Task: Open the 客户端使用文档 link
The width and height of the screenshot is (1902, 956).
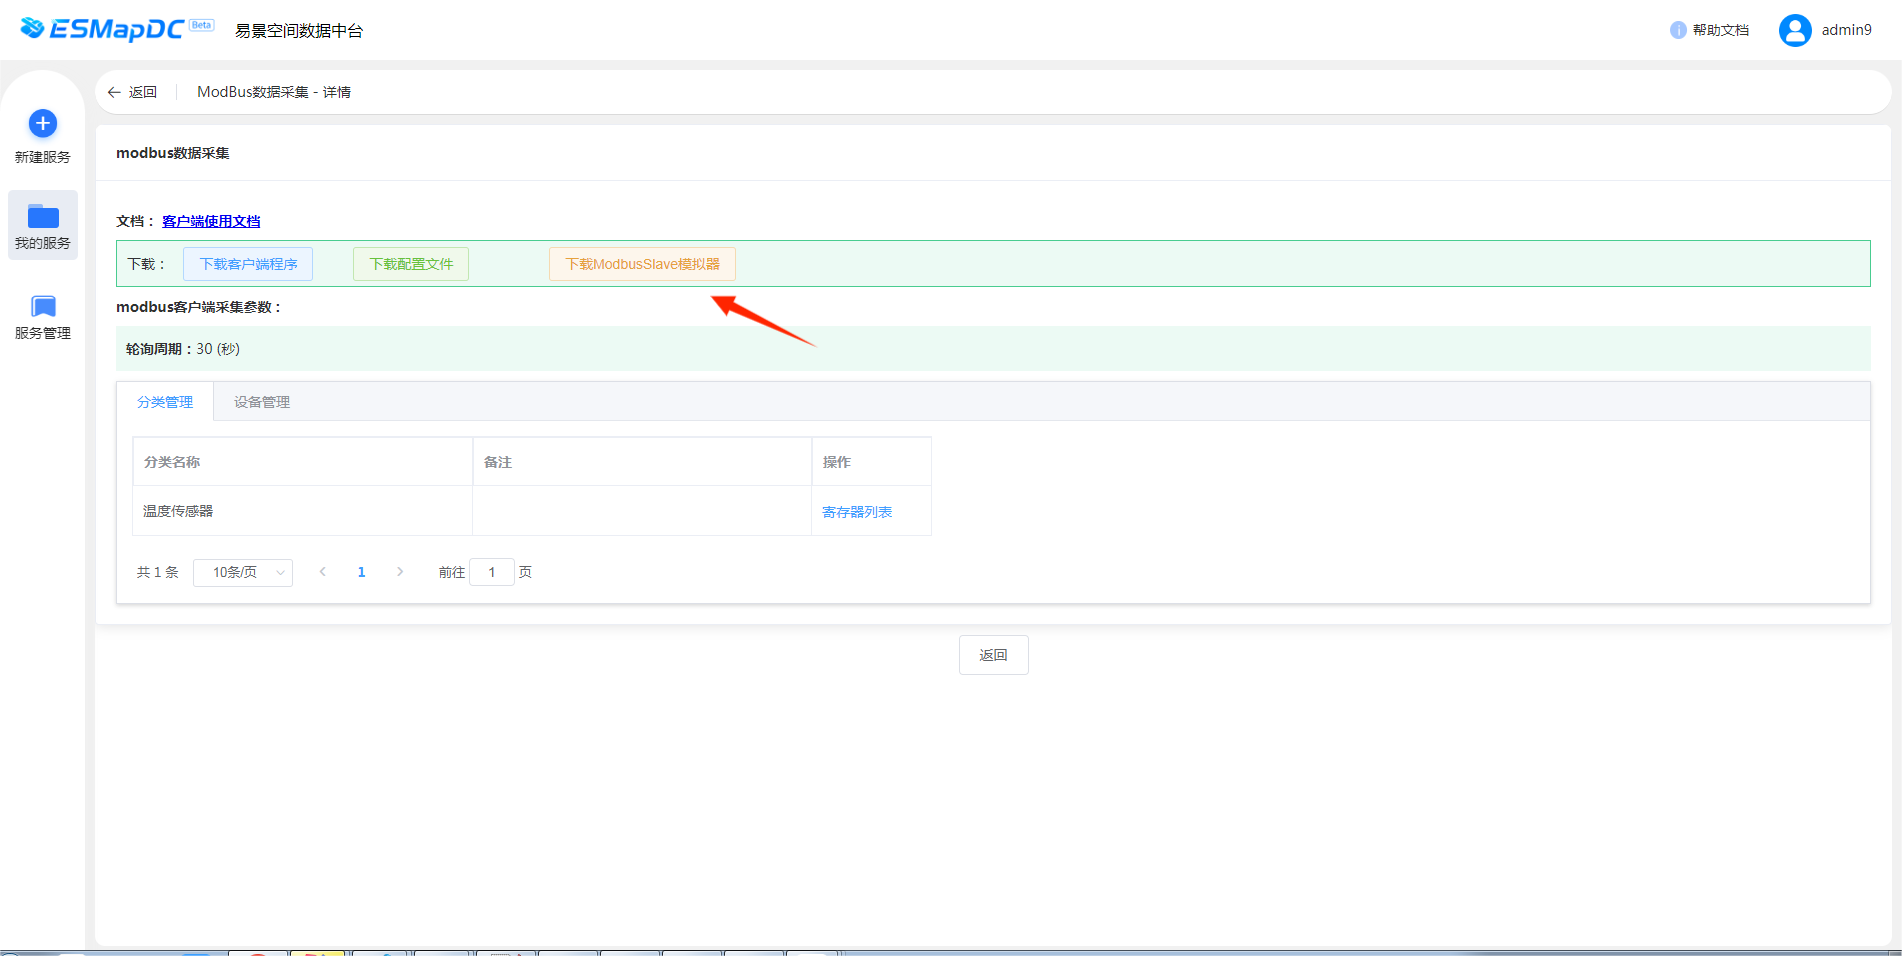Action: [x=211, y=221]
